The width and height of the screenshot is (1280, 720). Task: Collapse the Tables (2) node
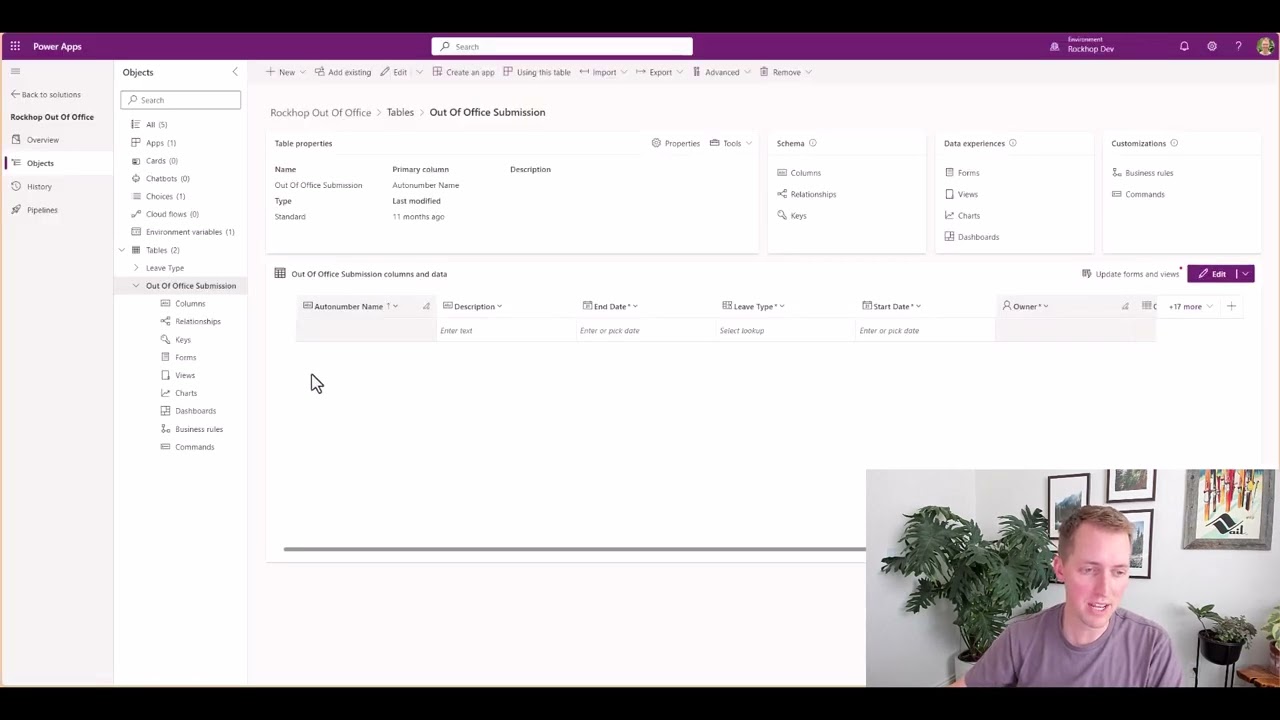coord(122,250)
